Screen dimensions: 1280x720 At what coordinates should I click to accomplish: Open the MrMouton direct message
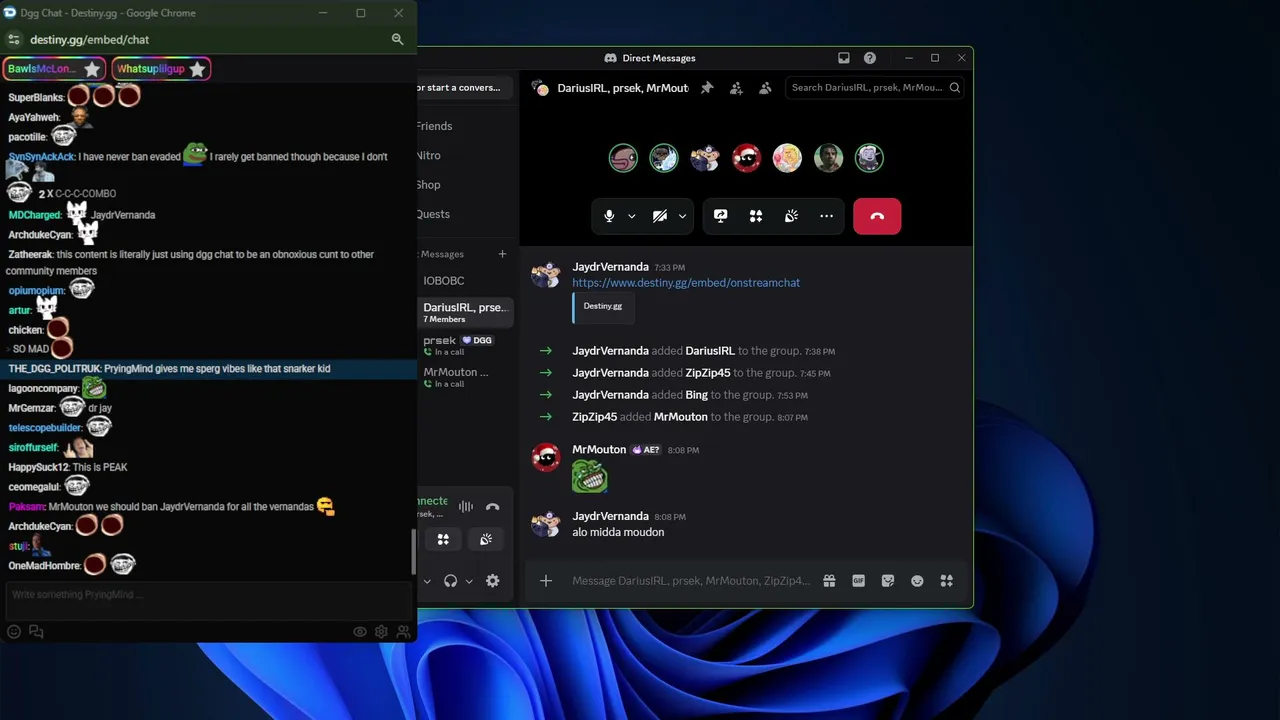pyautogui.click(x=465, y=377)
